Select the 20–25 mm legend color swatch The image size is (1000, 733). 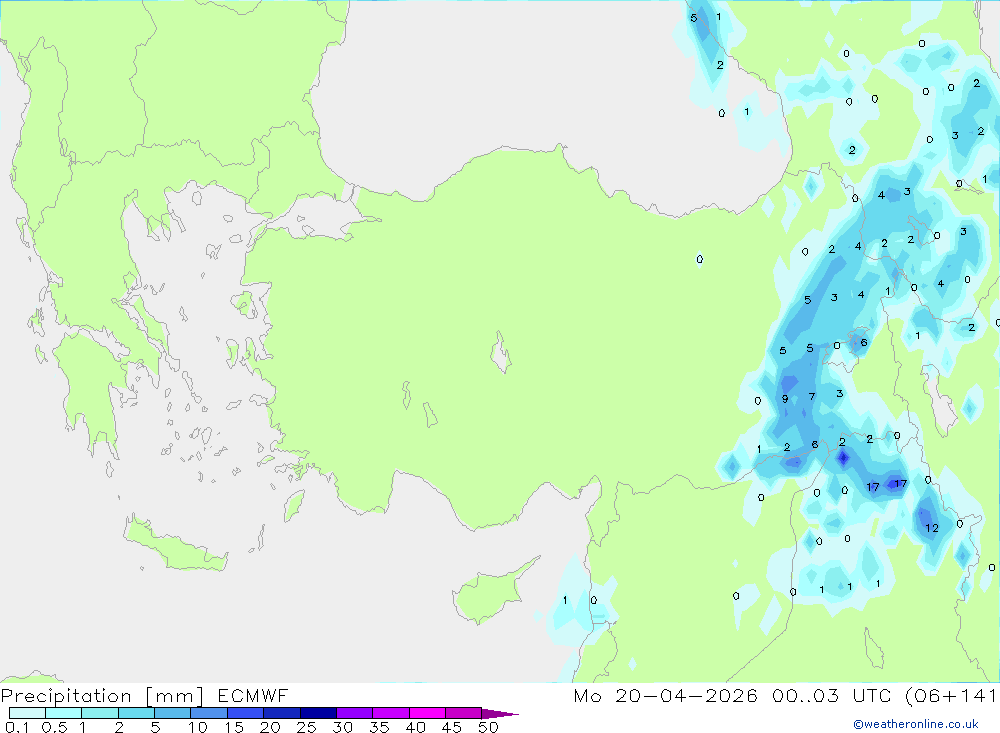coord(282,713)
